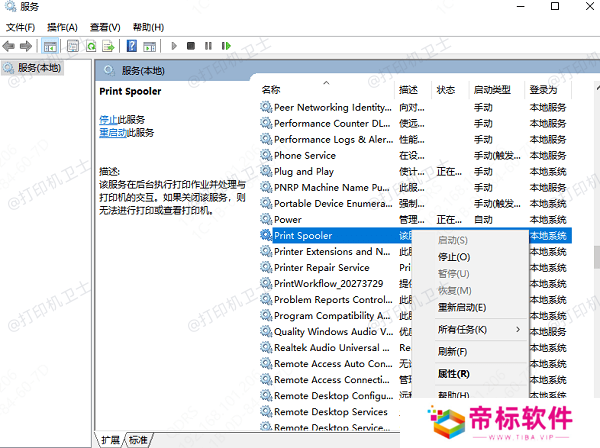
Task: Click the Back arrow in toolbar
Action: pos(11,46)
